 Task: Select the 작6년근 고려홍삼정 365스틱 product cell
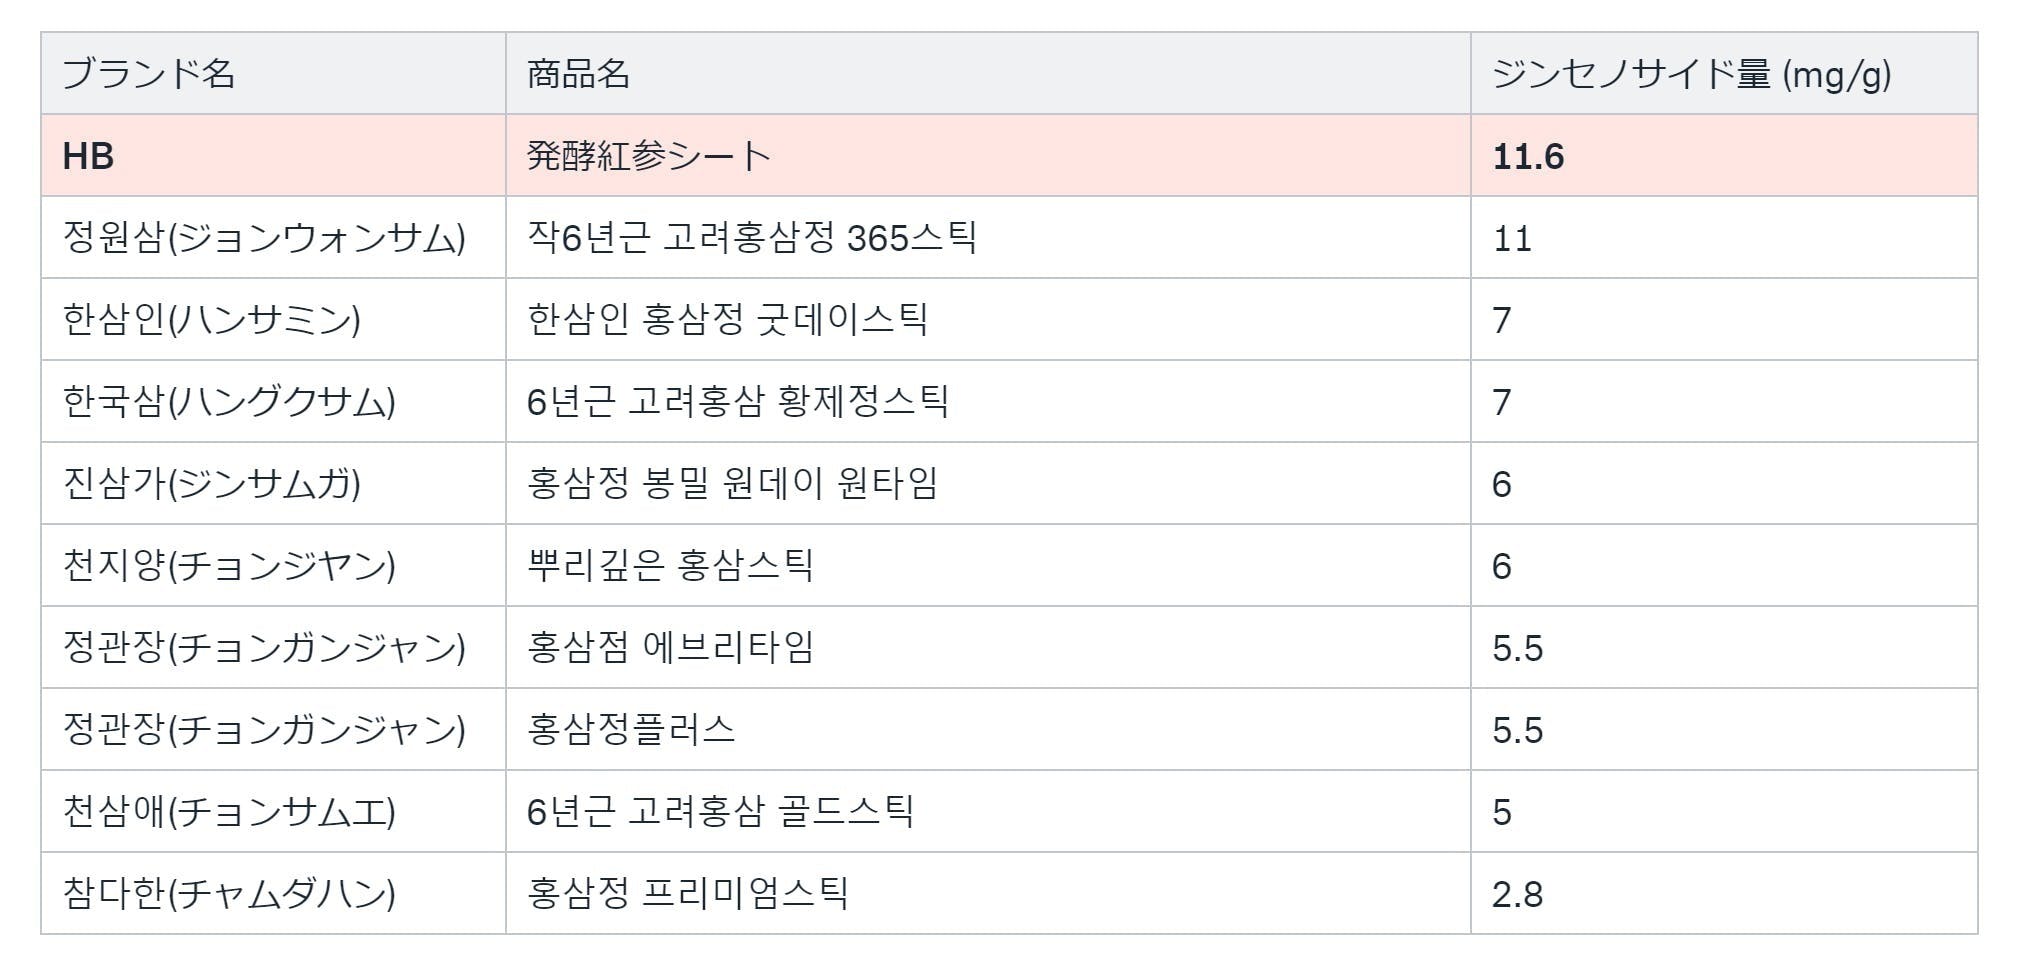pyautogui.click(x=752, y=238)
